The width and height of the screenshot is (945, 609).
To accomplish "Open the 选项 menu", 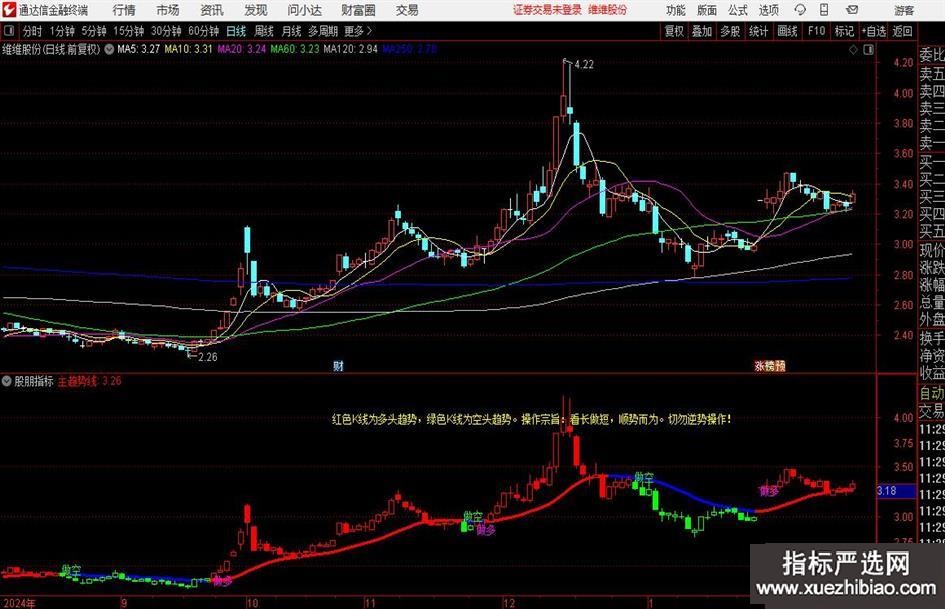I will pyautogui.click(x=768, y=10).
